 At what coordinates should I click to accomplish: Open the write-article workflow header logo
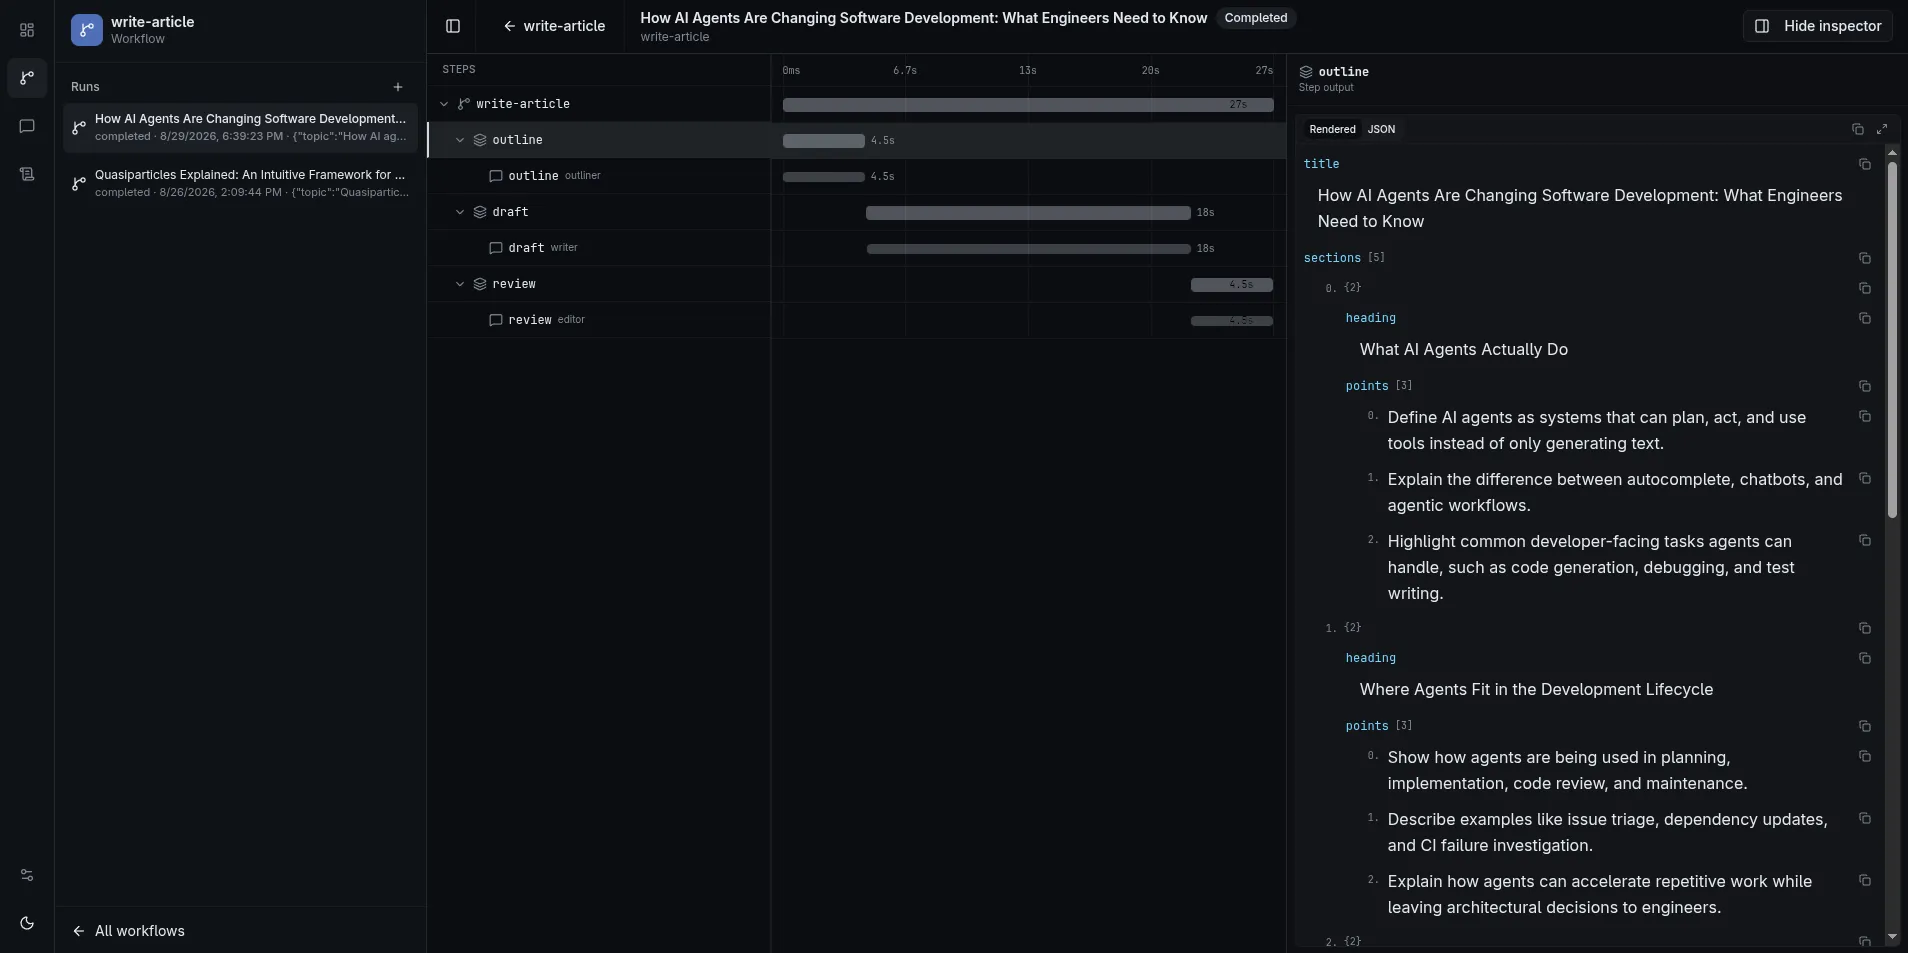pyautogui.click(x=87, y=30)
